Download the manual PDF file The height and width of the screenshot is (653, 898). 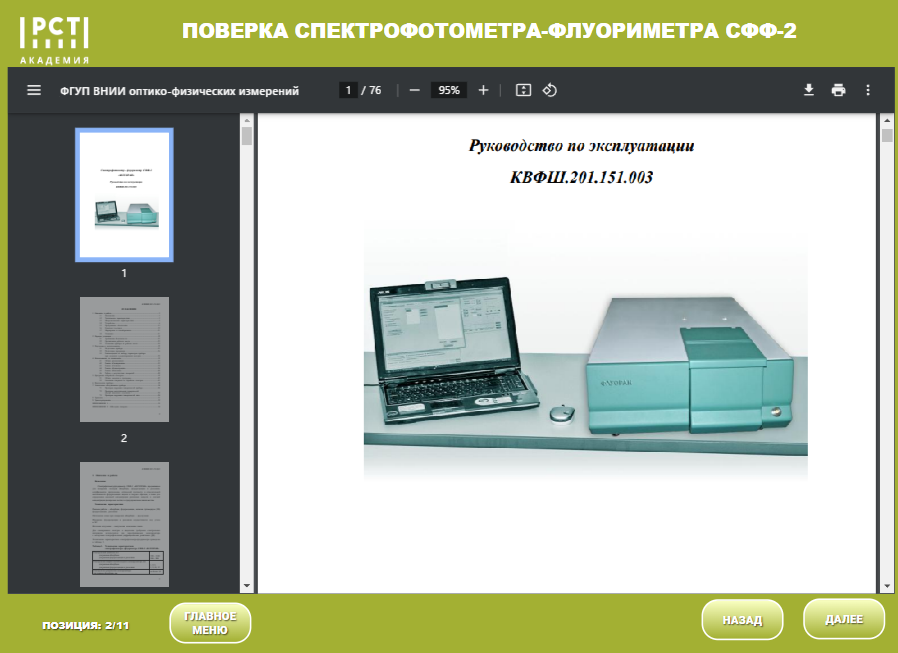click(x=808, y=89)
